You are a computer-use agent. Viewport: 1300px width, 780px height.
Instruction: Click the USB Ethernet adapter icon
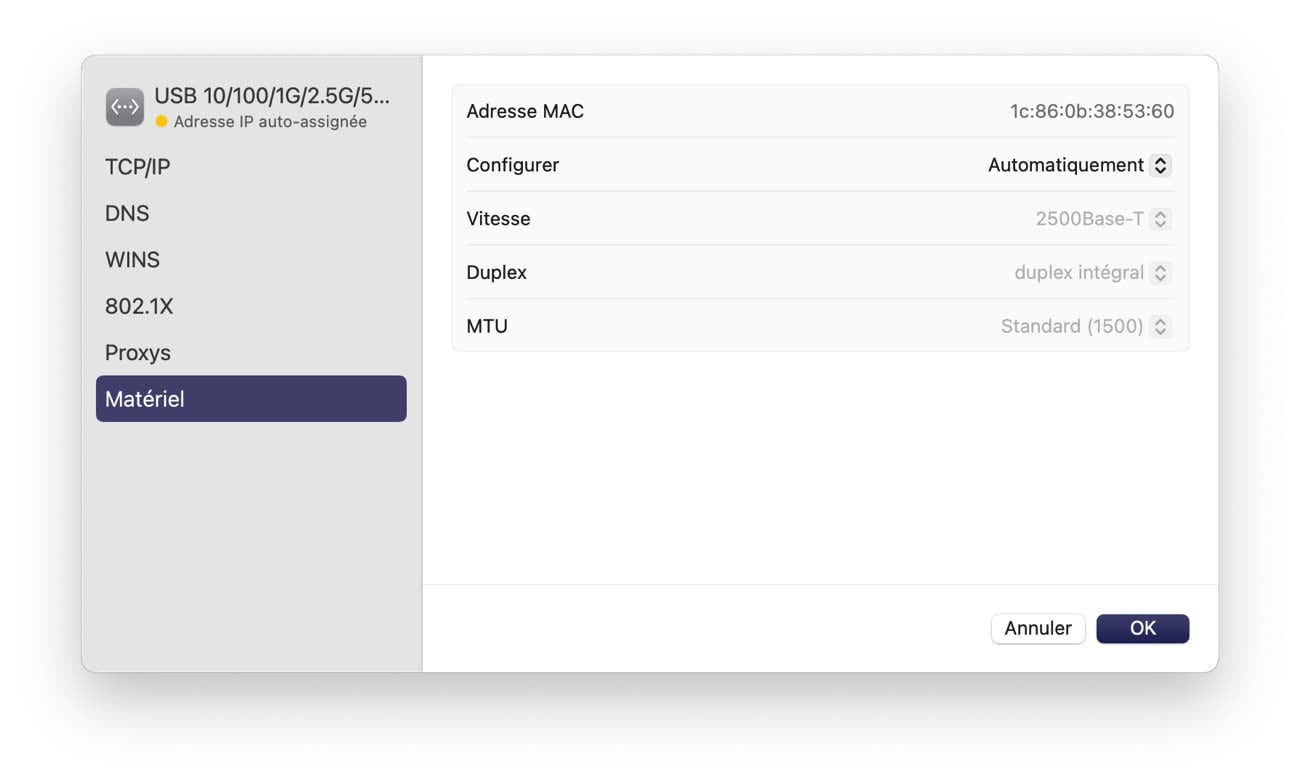pyautogui.click(x=125, y=107)
